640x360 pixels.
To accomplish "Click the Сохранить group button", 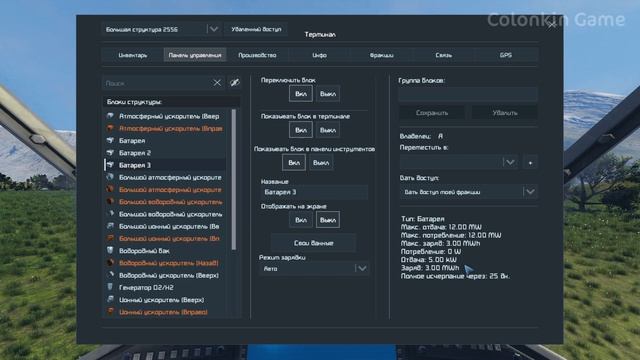I will pos(432,113).
